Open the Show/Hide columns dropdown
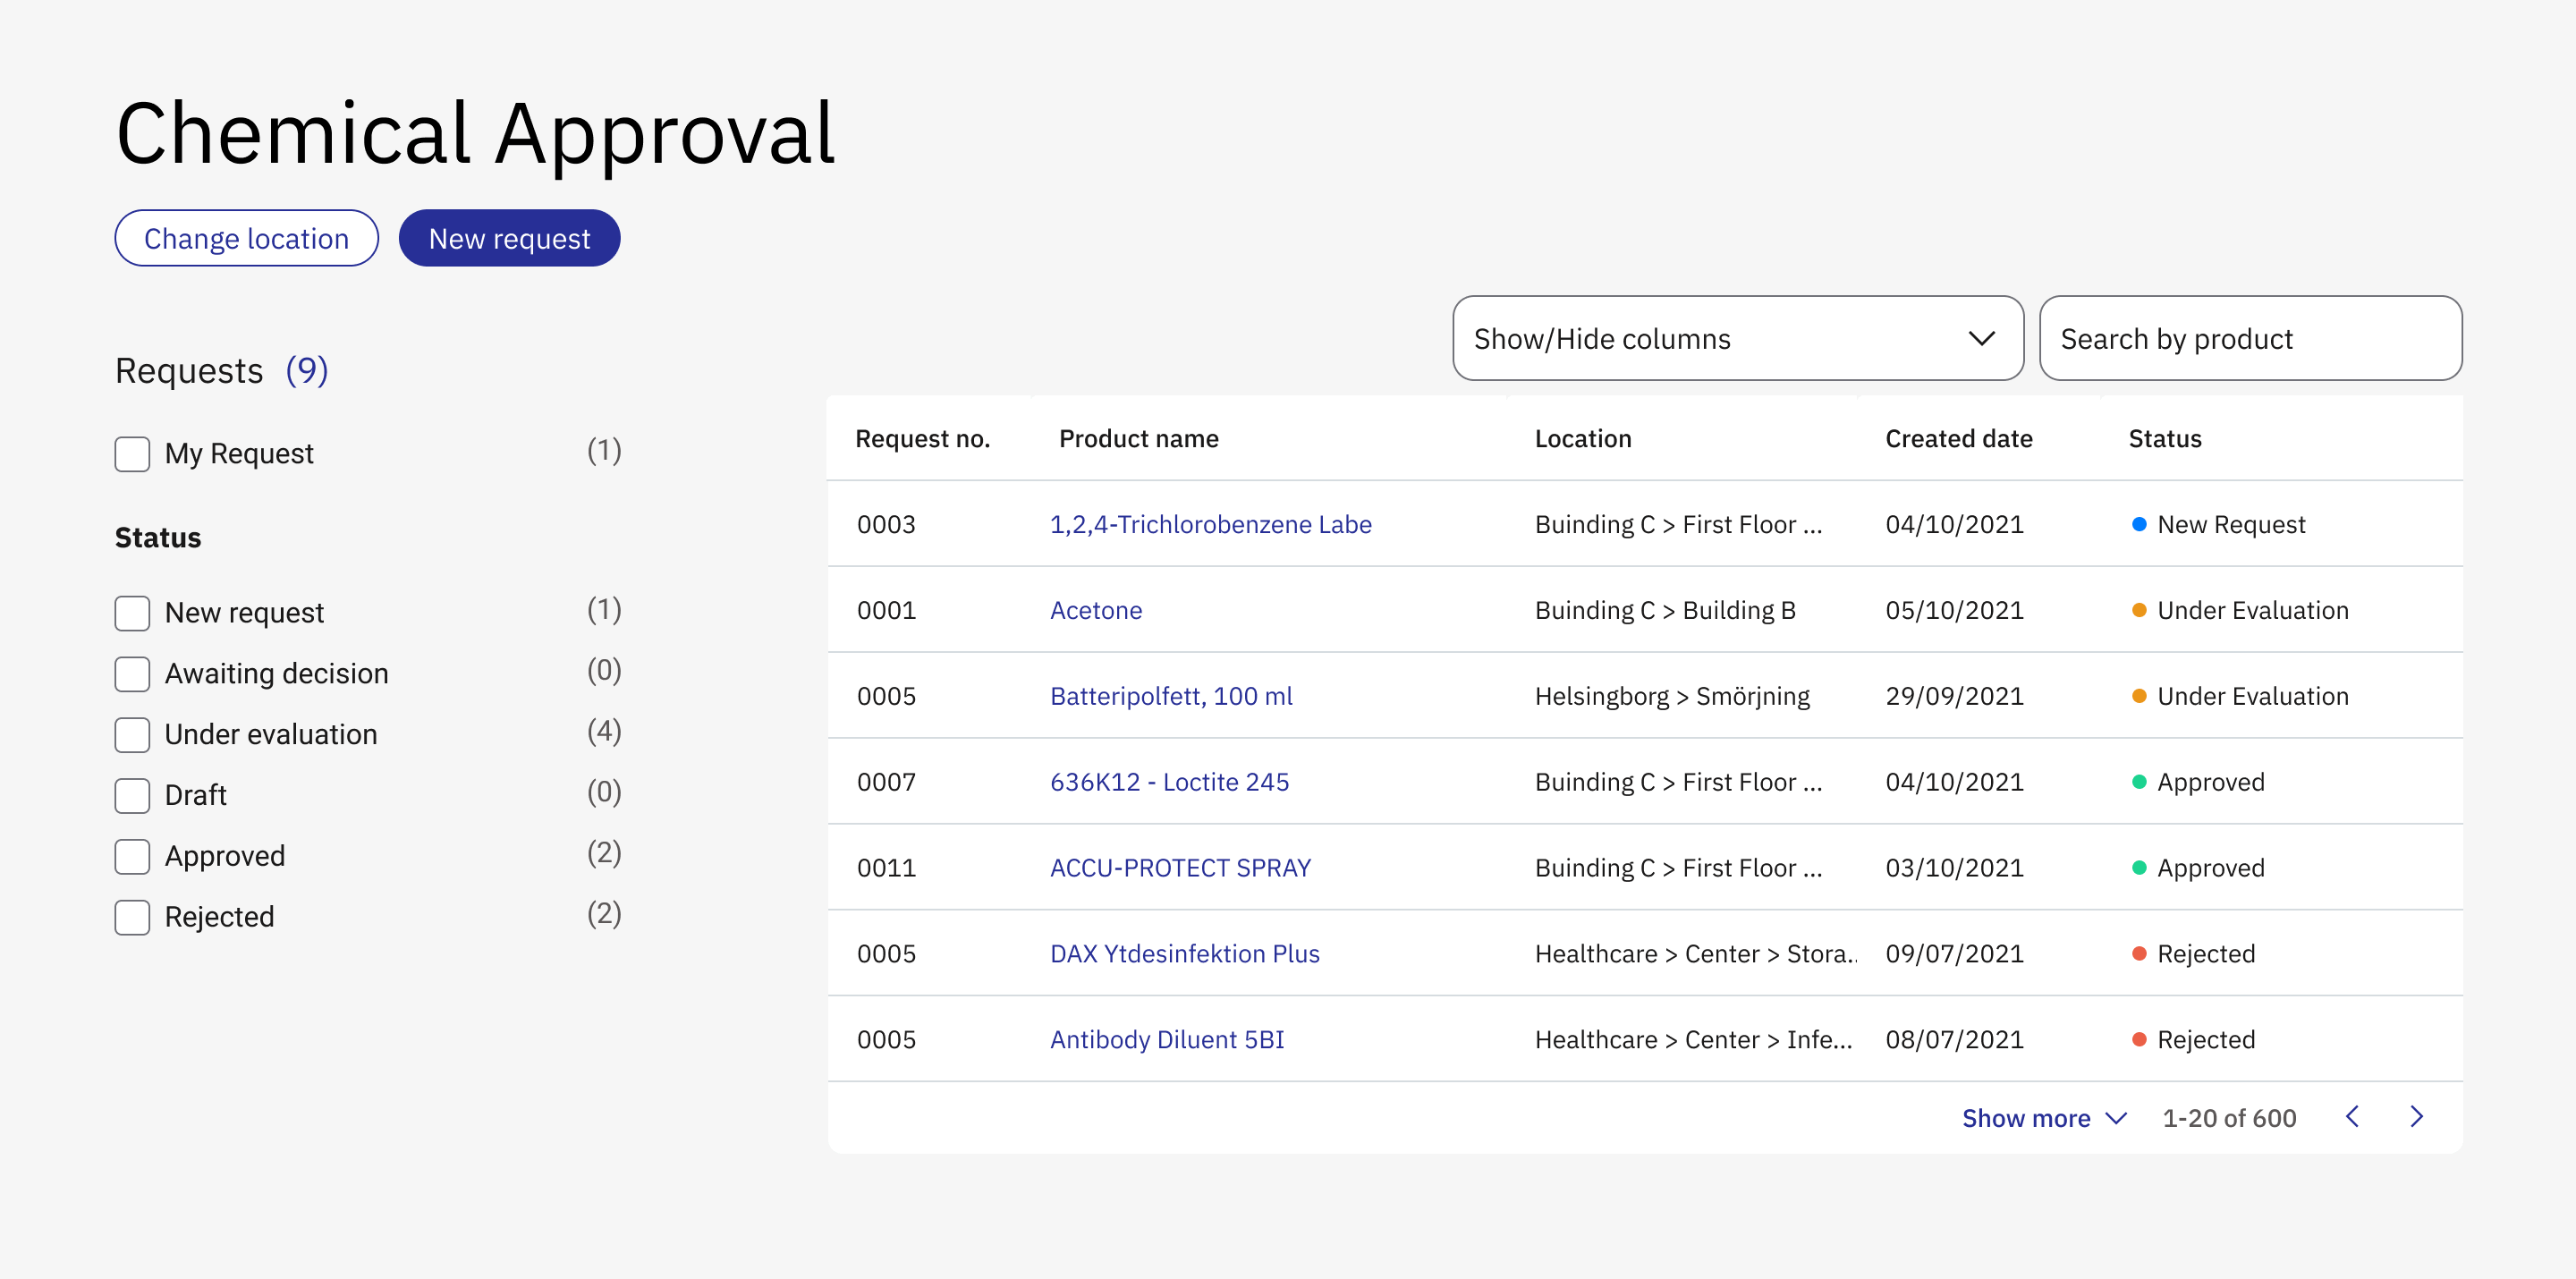The width and height of the screenshot is (2576, 1279). pos(1738,339)
